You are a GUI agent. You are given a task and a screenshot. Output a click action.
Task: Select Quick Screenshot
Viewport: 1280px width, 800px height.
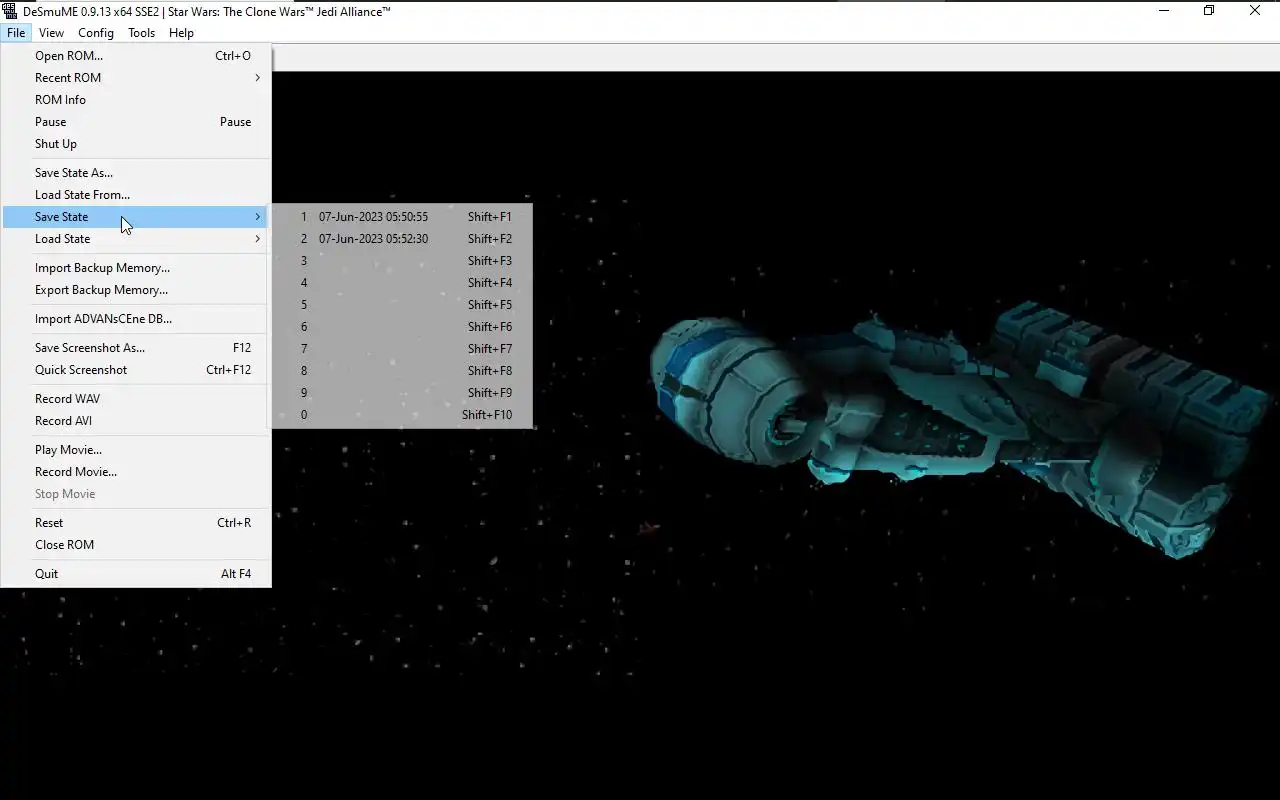click(136, 370)
